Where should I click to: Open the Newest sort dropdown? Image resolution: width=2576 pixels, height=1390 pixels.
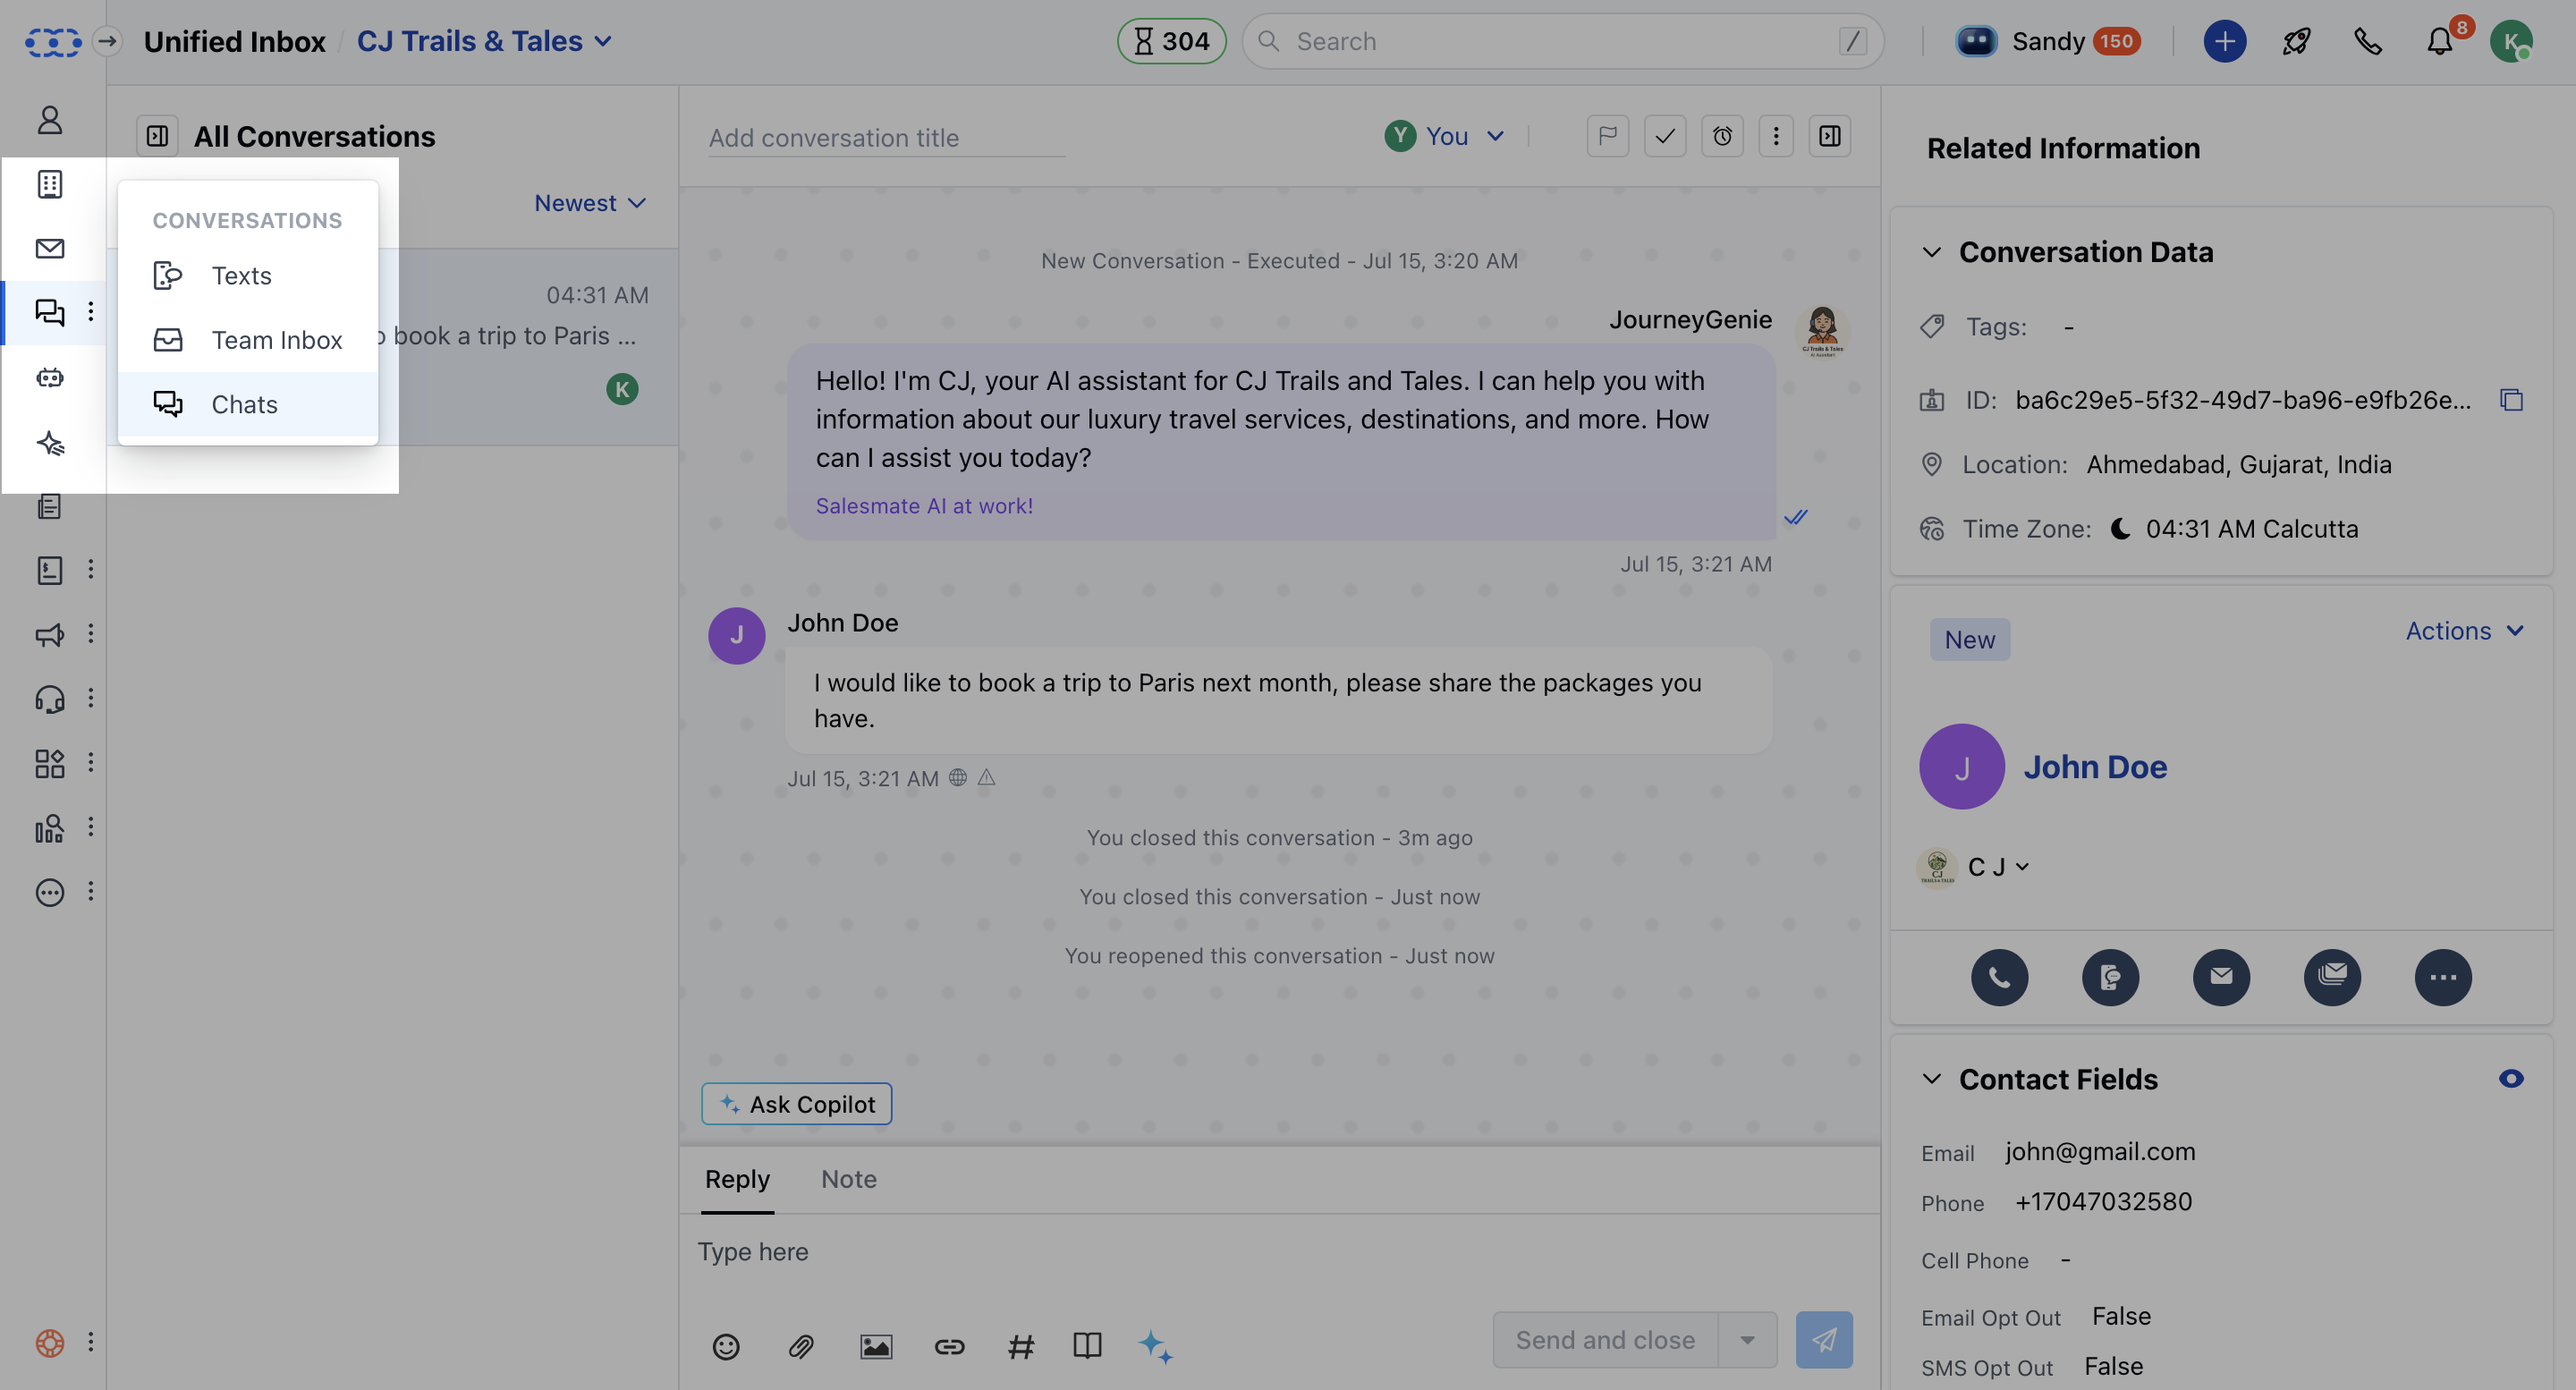590,203
